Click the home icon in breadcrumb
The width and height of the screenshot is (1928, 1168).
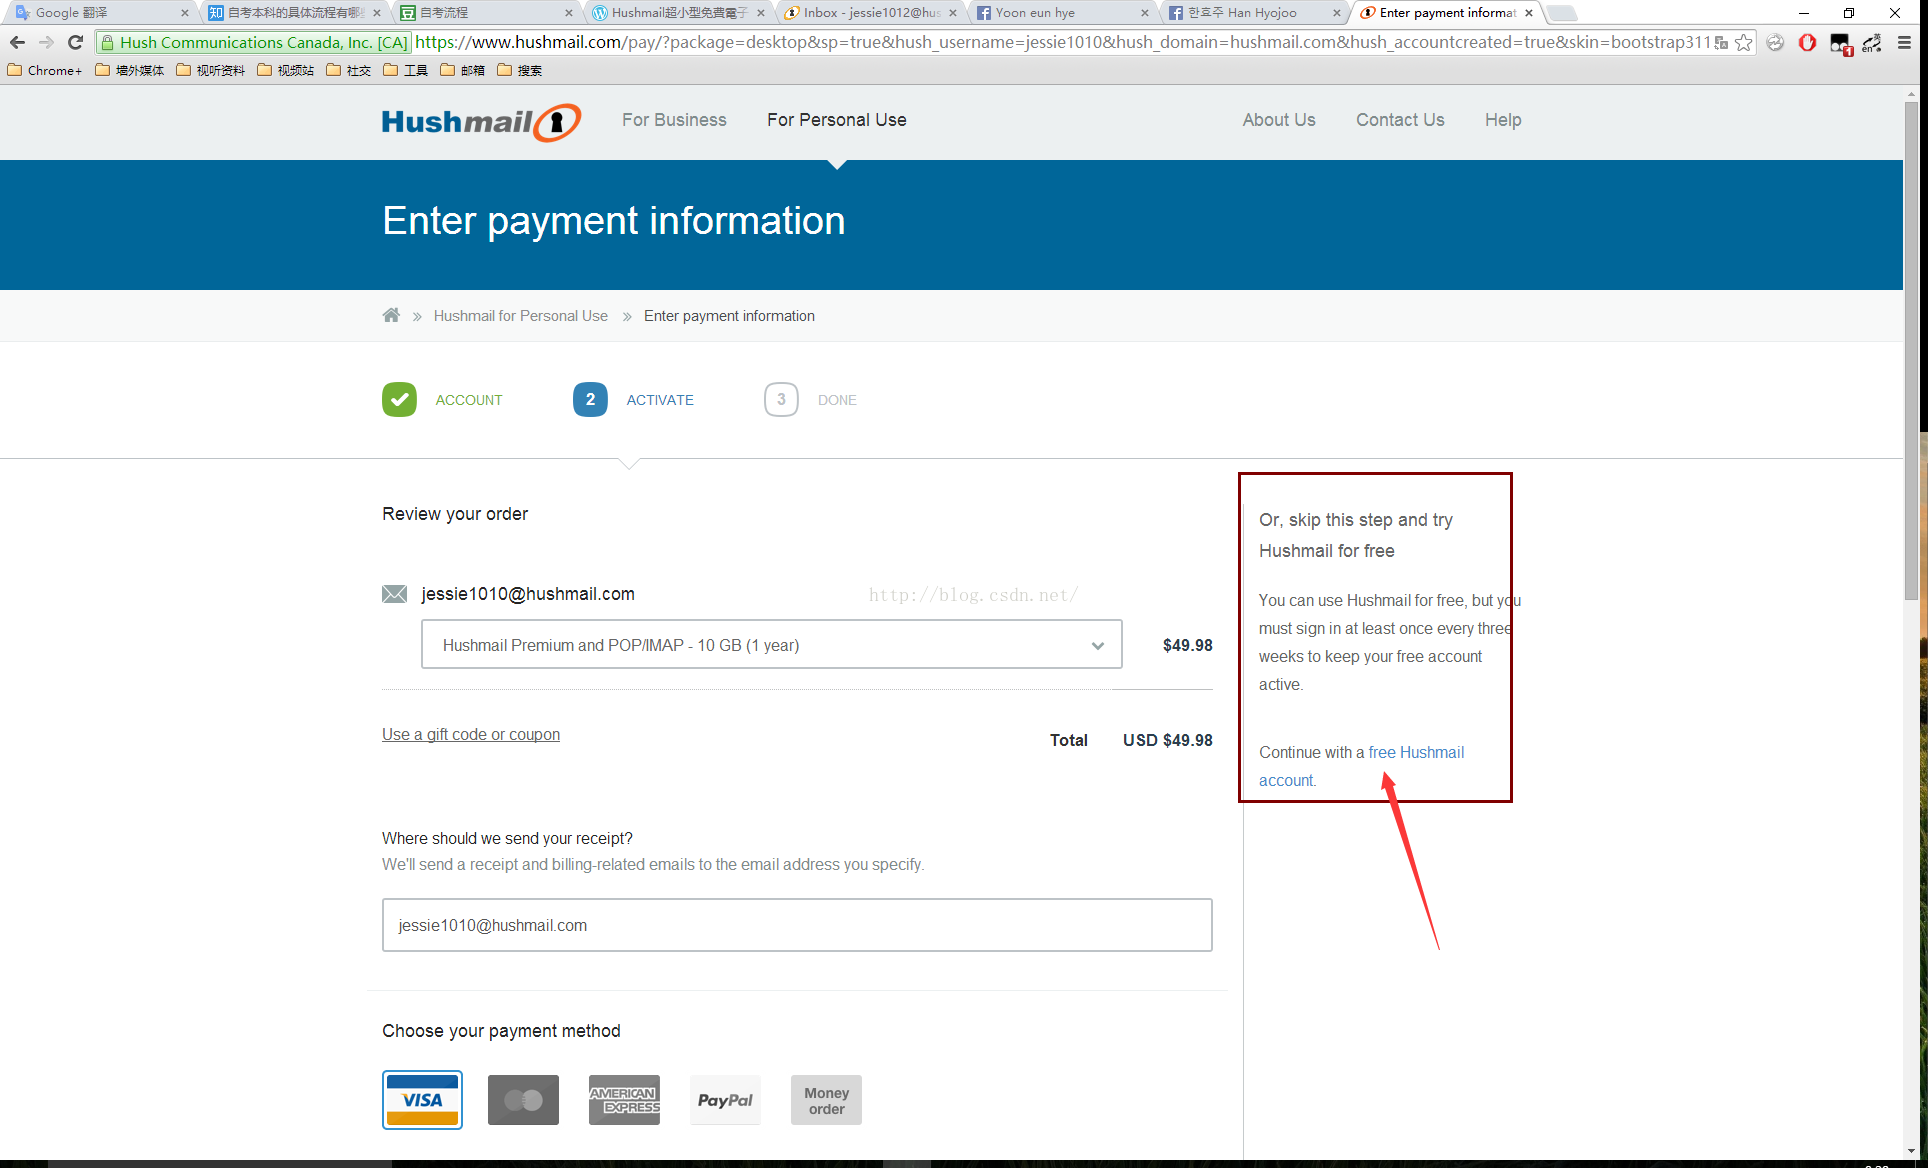[x=391, y=315]
